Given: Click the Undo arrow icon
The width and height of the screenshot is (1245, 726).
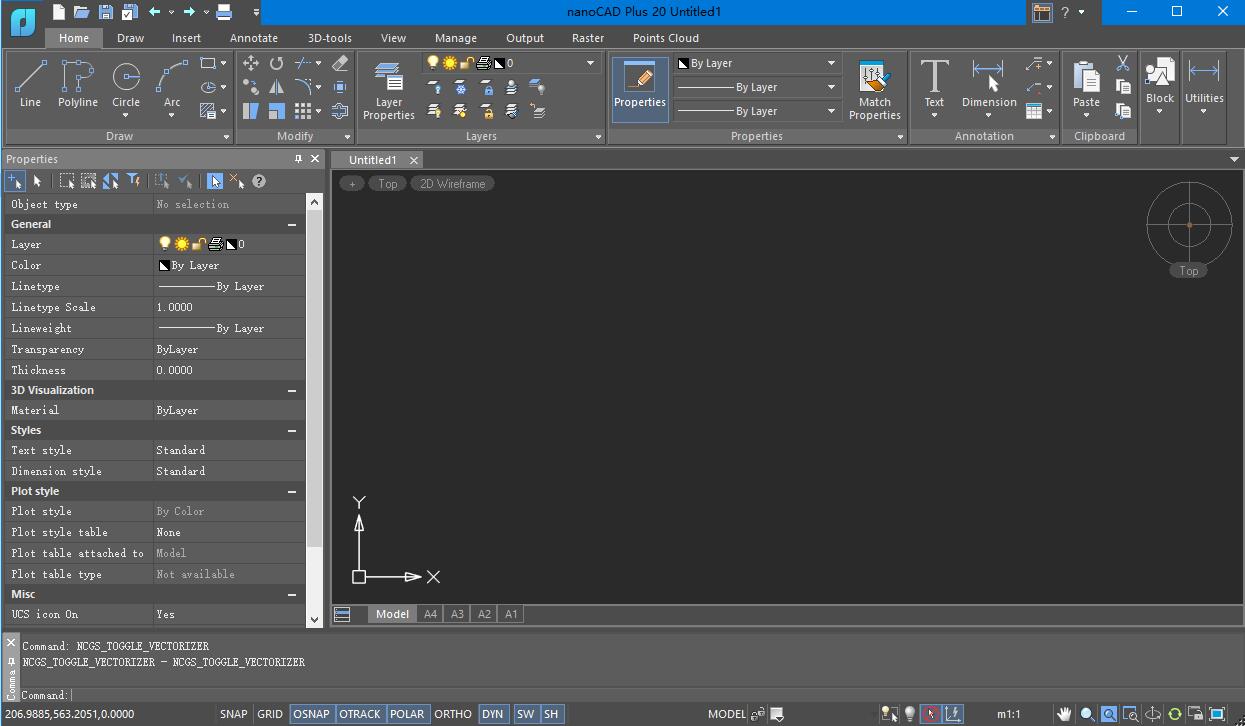Looking at the screenshot, I should 154,12.
